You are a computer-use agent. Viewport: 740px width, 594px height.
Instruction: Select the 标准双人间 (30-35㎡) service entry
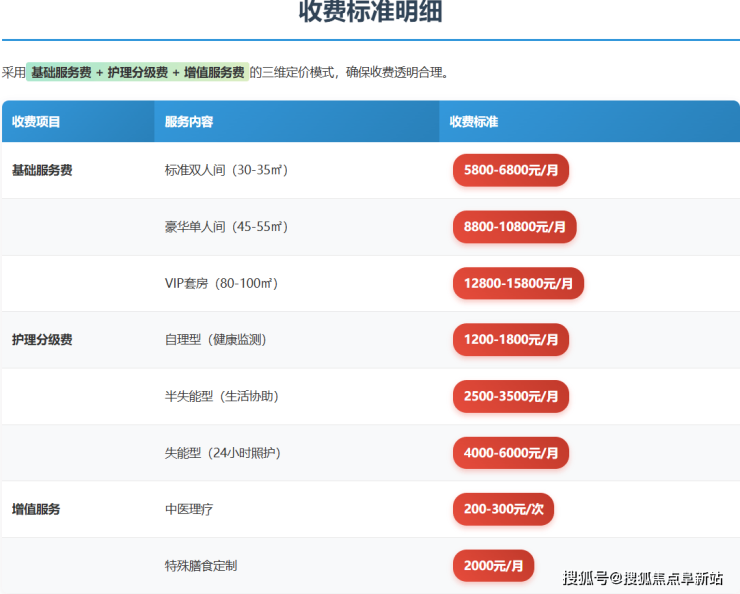226,170
